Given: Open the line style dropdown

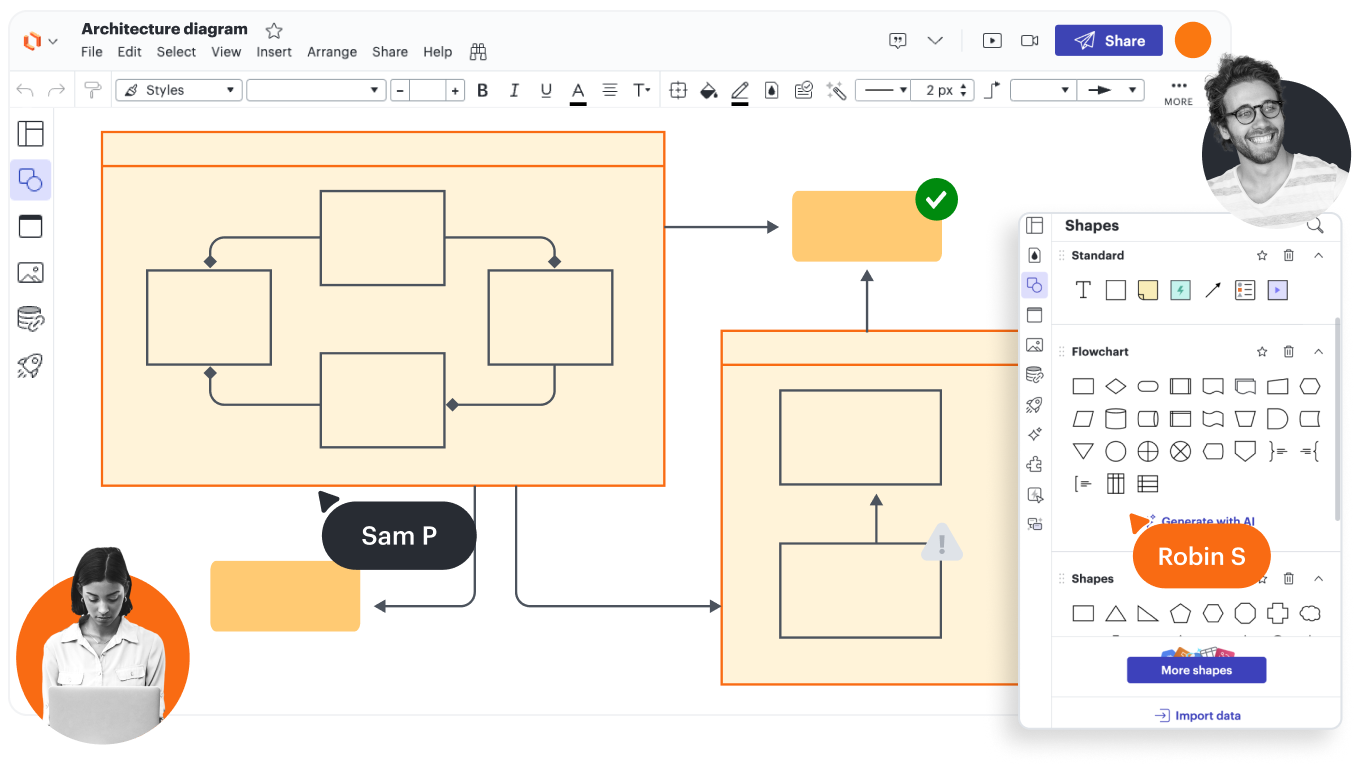Looking at the screenshot, I should pyautogui.click(x=885, y=91).
